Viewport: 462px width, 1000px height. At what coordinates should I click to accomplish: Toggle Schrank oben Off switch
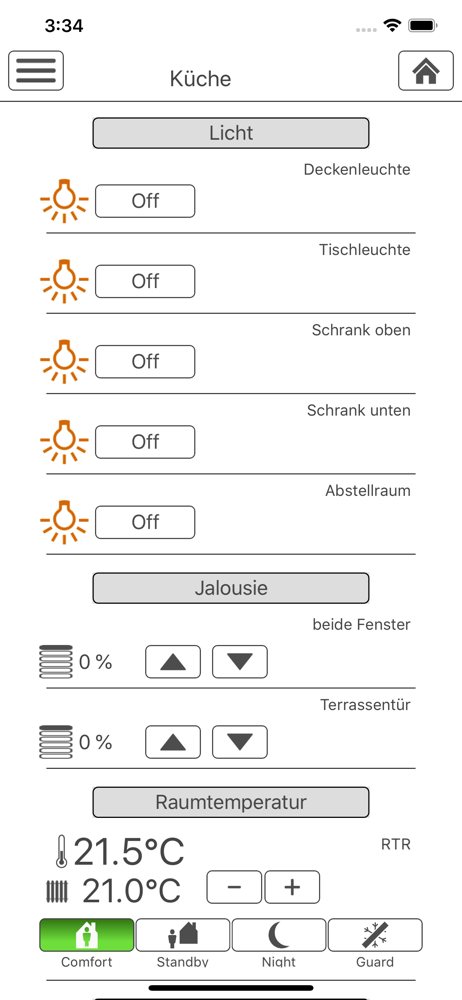(x=145, y=362)
